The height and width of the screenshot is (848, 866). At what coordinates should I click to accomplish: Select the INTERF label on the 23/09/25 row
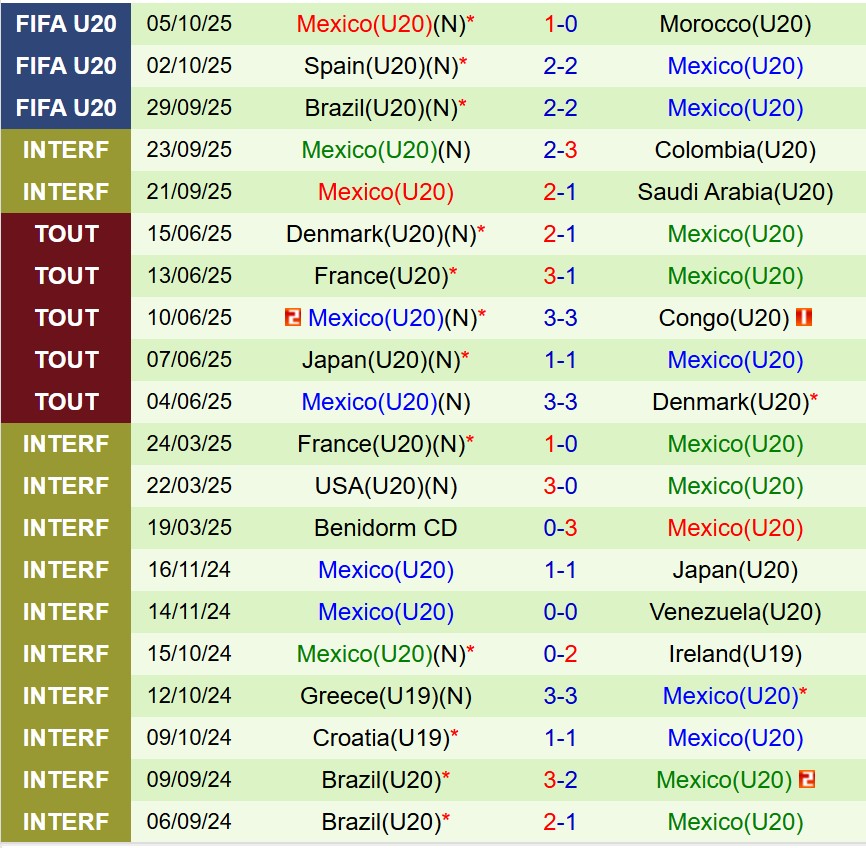point(66,150)
